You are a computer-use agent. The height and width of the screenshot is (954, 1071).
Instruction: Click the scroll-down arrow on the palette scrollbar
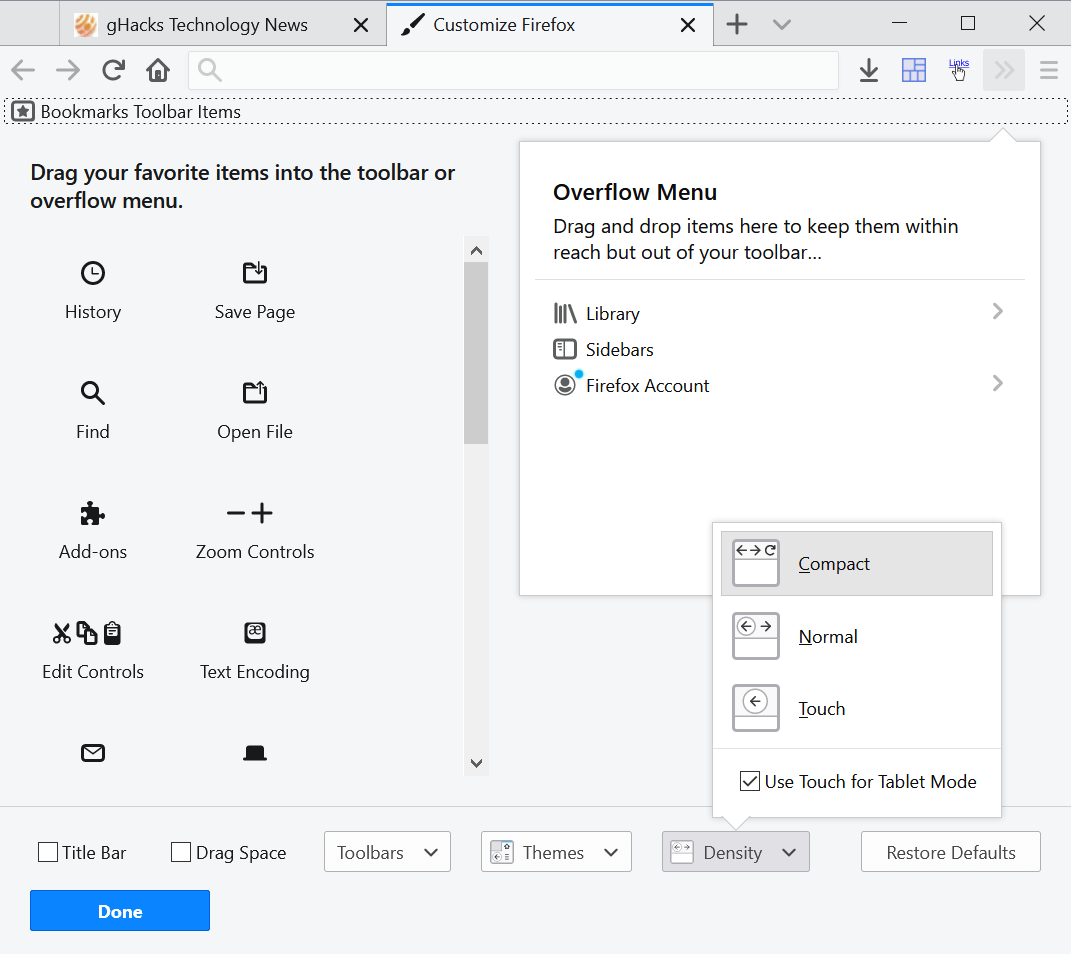tap(476, 763)
